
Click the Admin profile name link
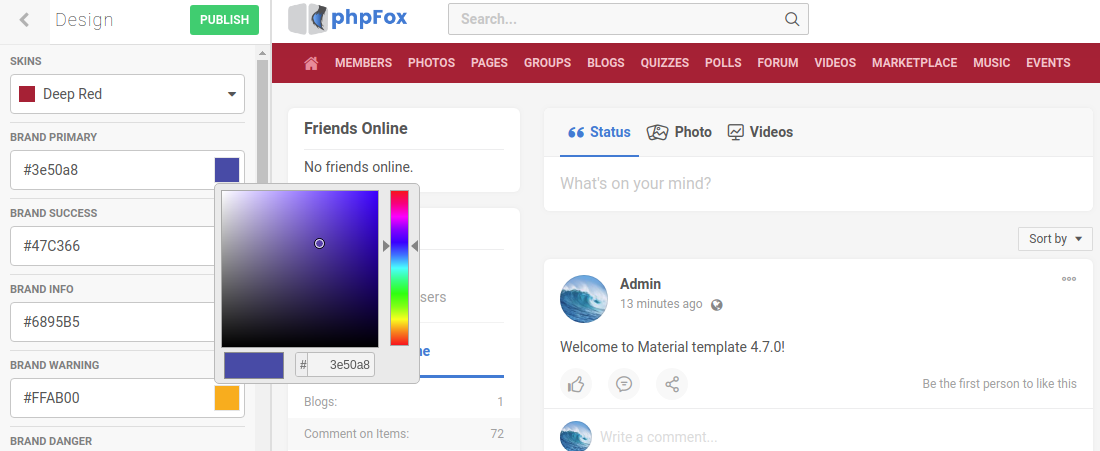640,284
